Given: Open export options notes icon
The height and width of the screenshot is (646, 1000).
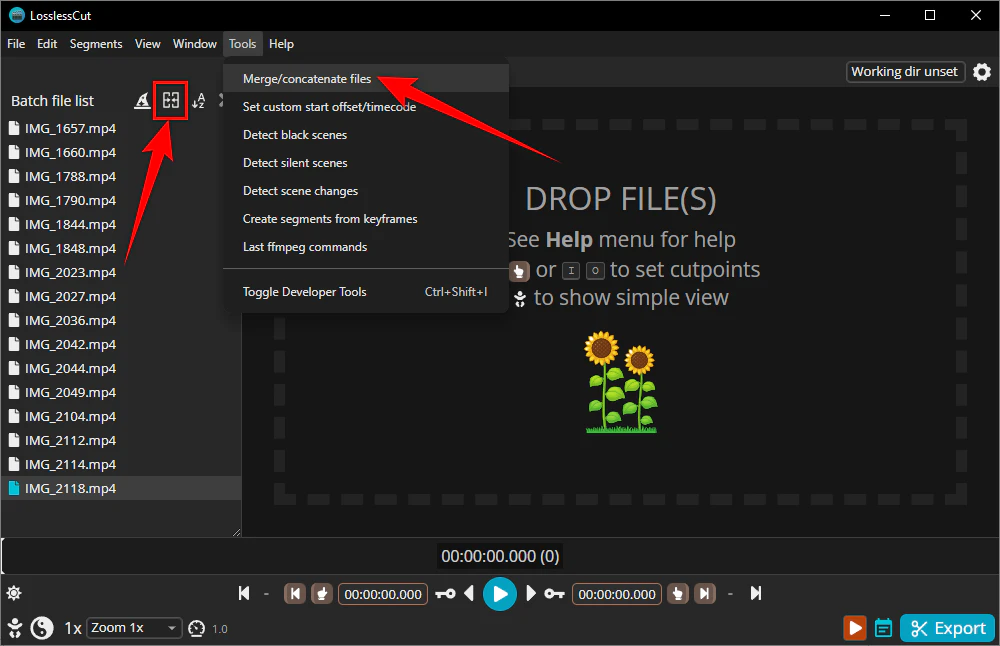Looking at the screenshot, I should click(x=883, y=628).
